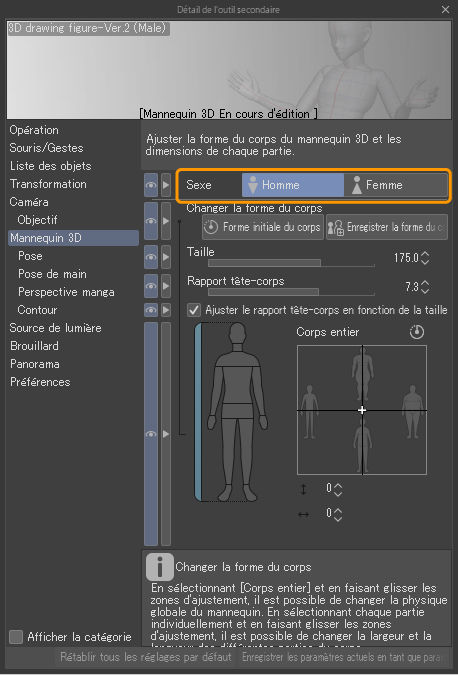
Task: Enable Afficher la catégorie checkbox
Action: 16,637
